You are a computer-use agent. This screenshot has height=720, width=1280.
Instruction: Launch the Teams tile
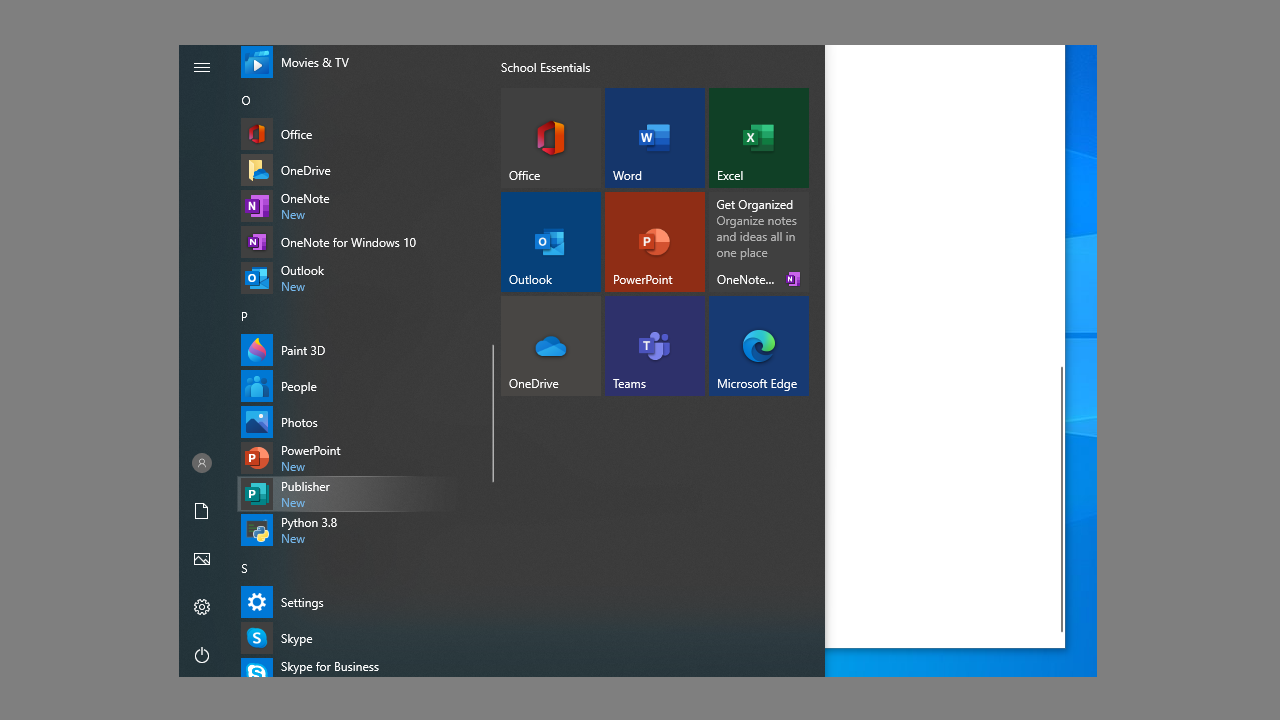655,346
